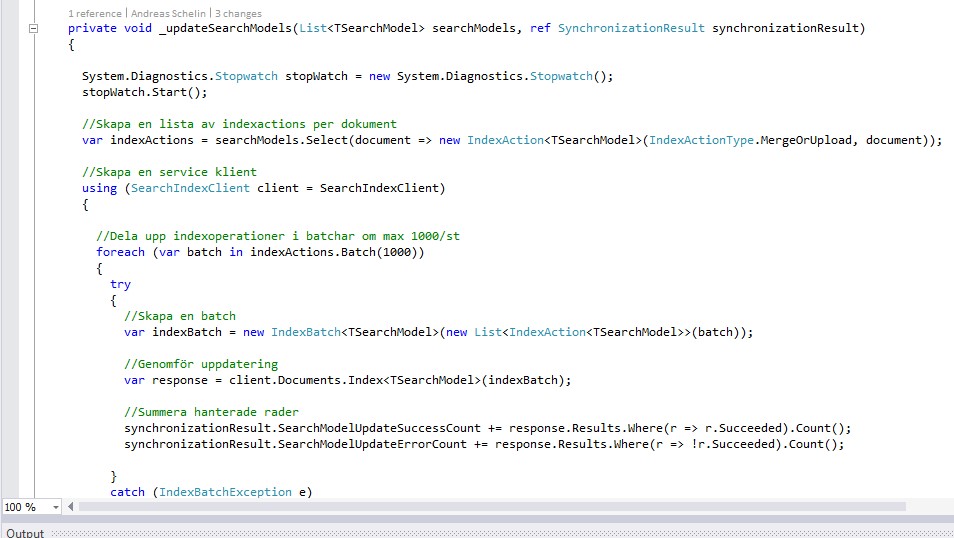Click IndexBatchException in catch clause
The height and width of the screenshot is (538, 954).
pyautogui.click(x=225, y=492)
